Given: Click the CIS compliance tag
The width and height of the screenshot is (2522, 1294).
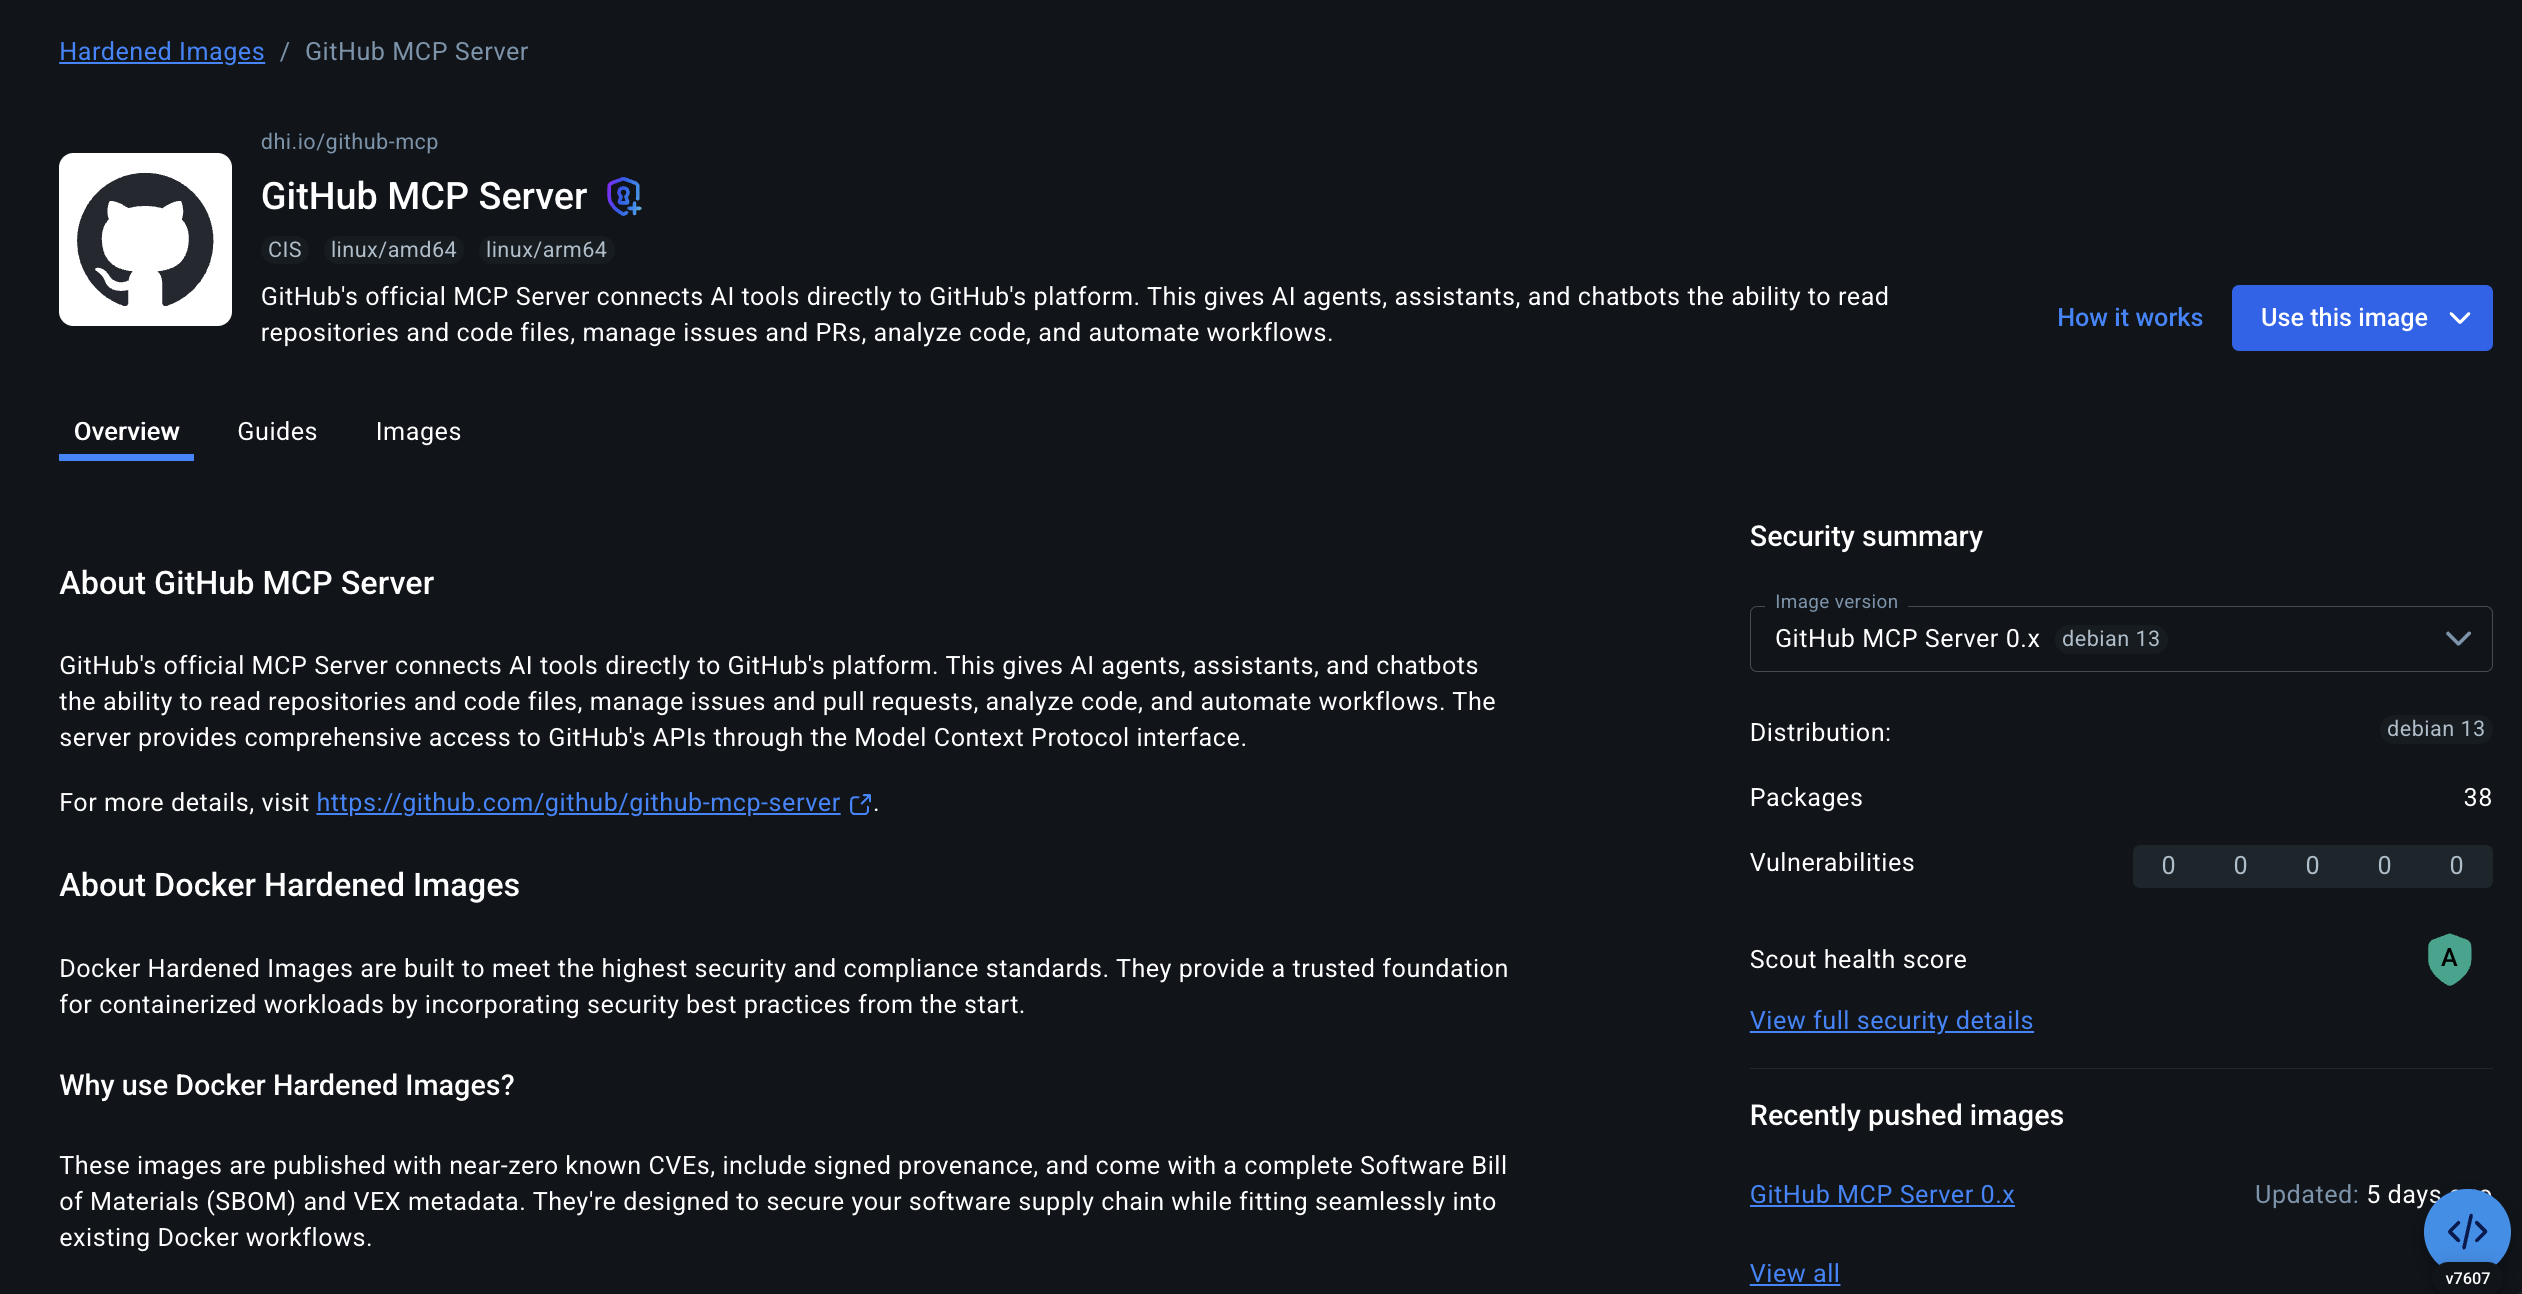Looking at the screenshot, I should tap(284, 250).
